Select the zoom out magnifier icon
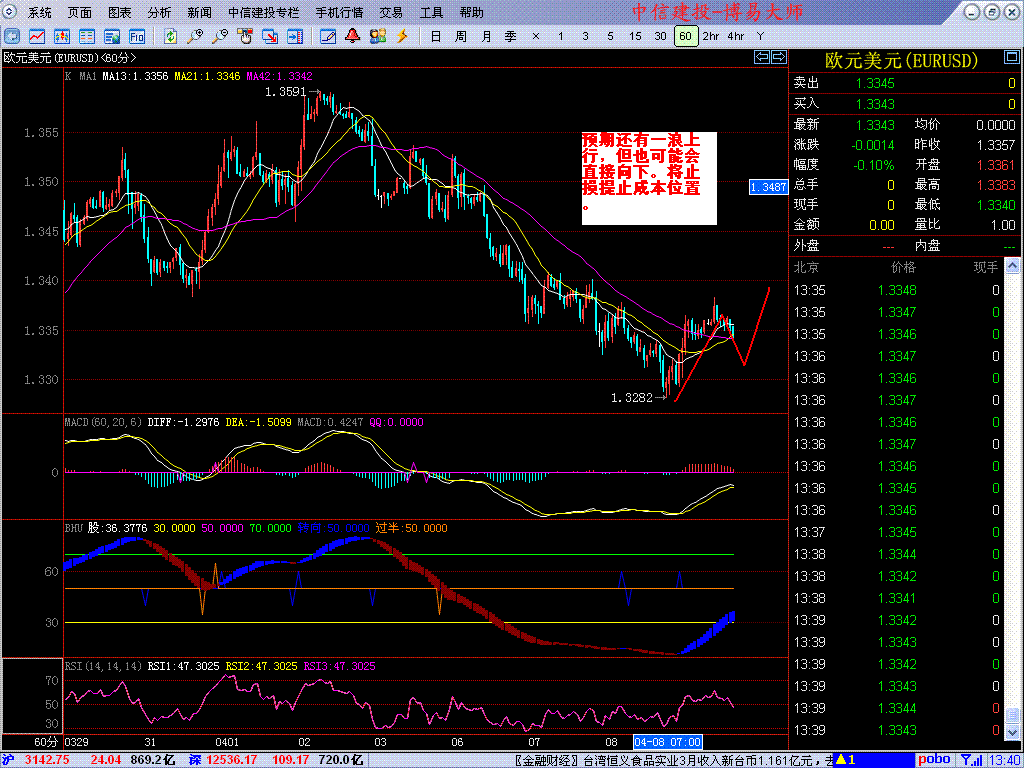The height and width of the screenshot is (768, 1024). [x=219, y=36]
